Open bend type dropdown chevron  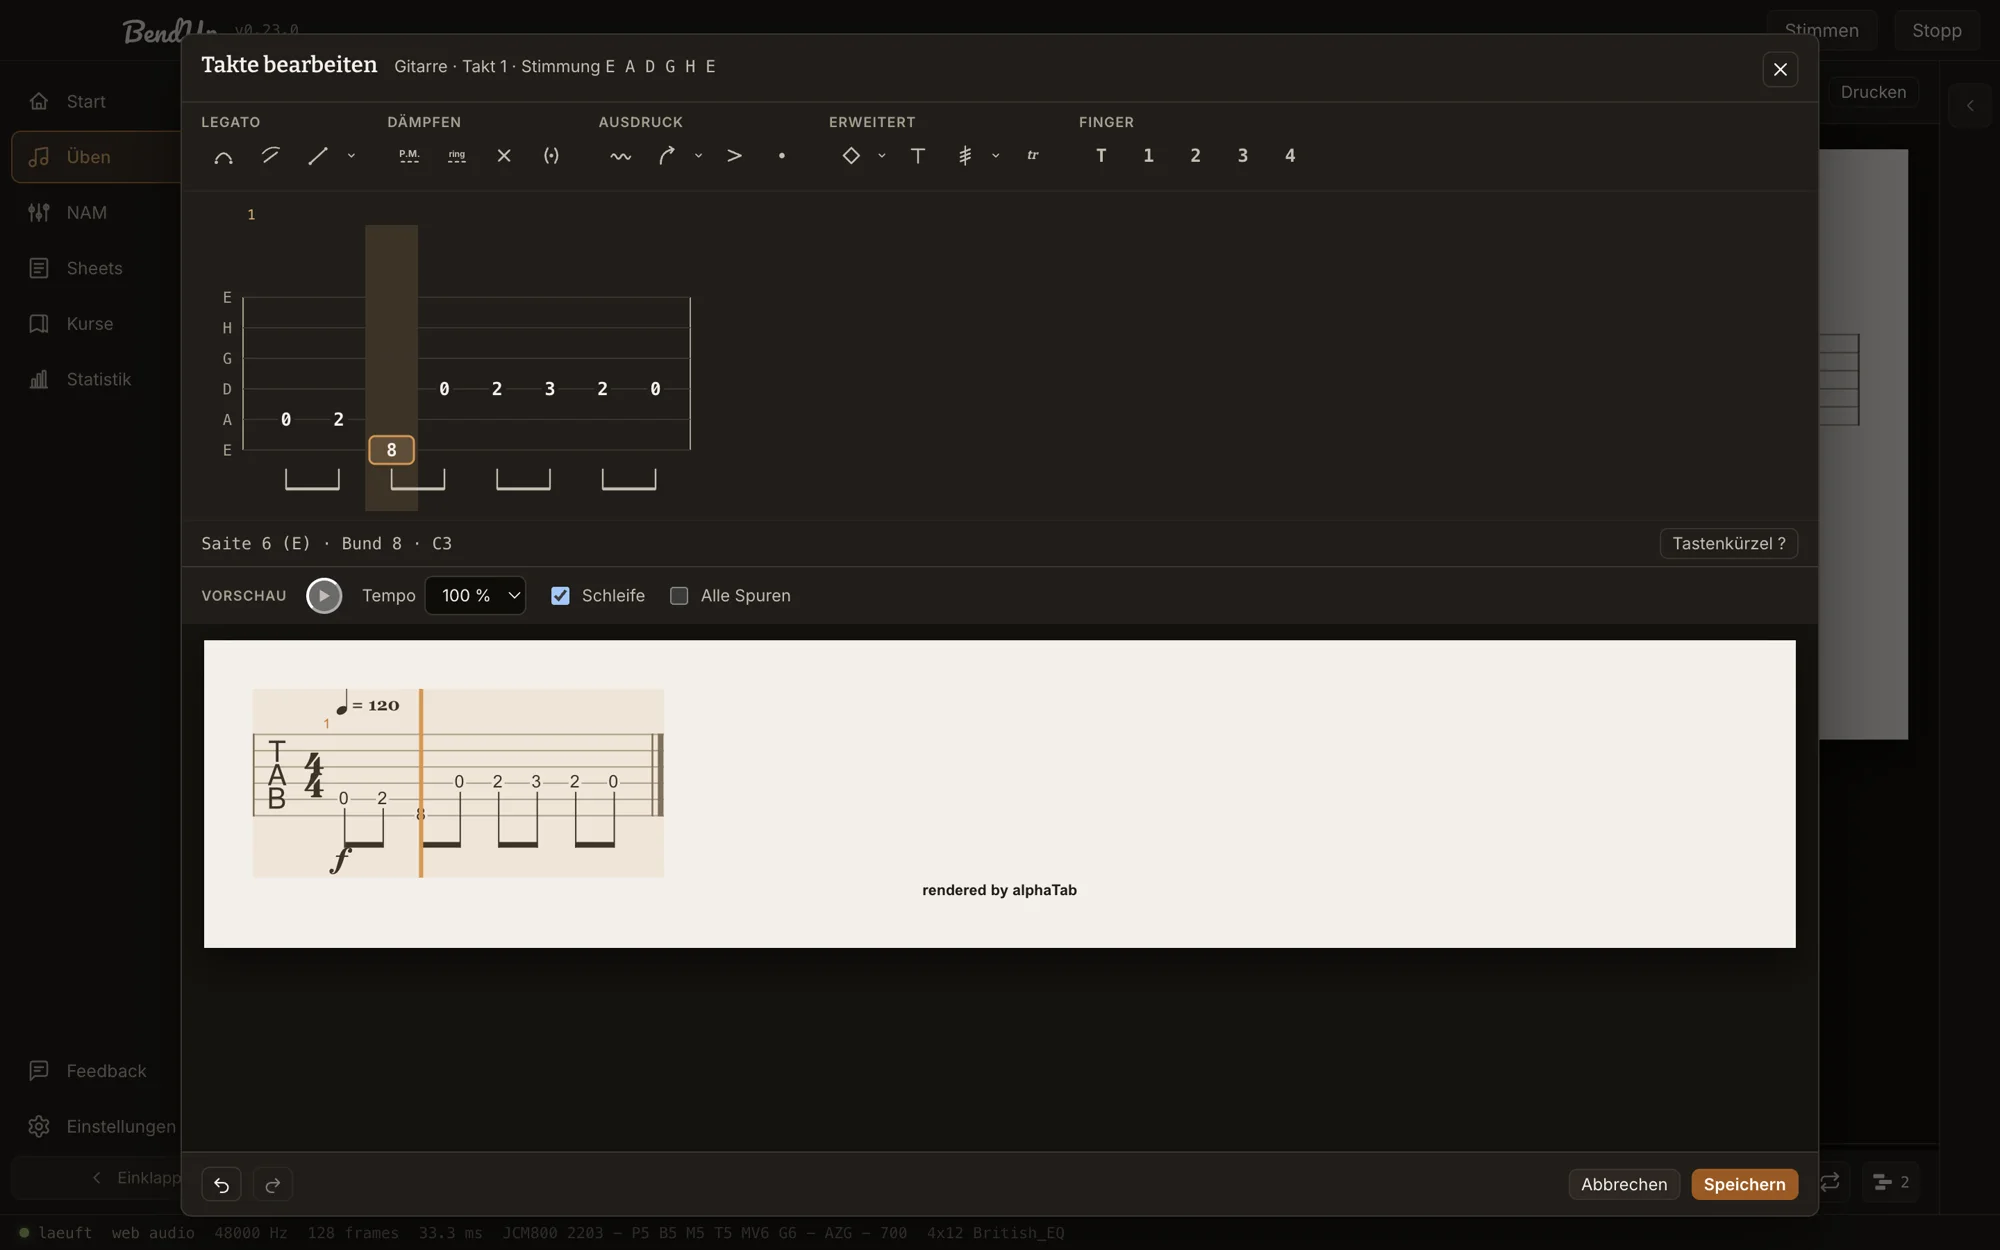[698, 156]
